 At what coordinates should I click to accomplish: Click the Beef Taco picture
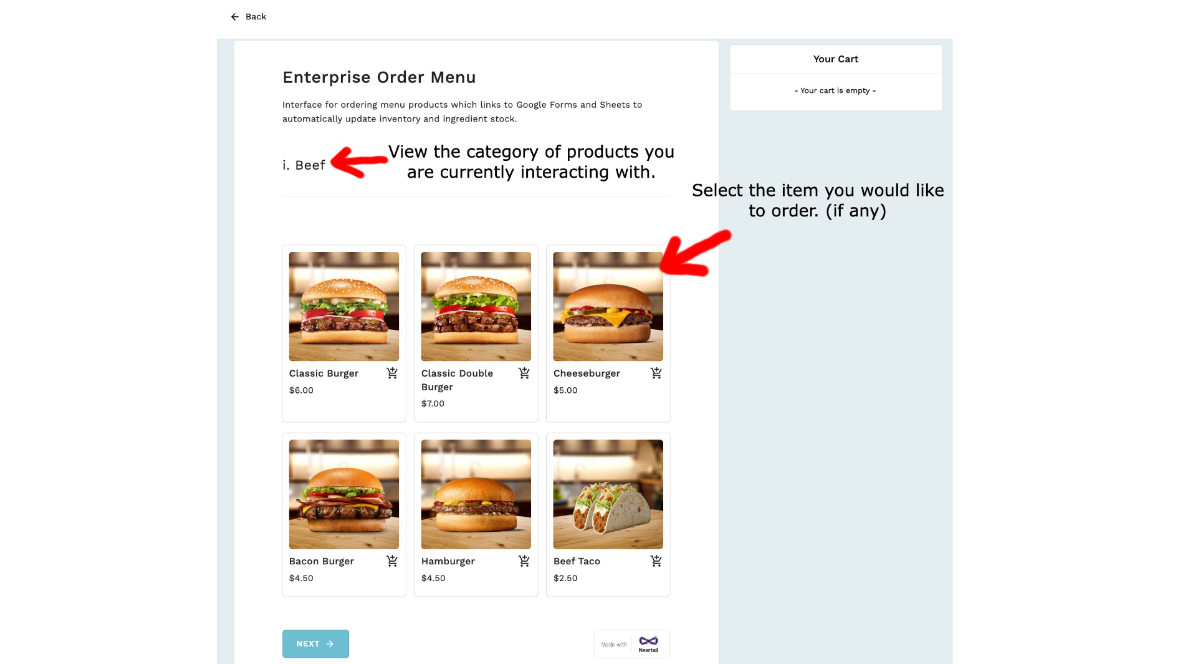(608, 494)
